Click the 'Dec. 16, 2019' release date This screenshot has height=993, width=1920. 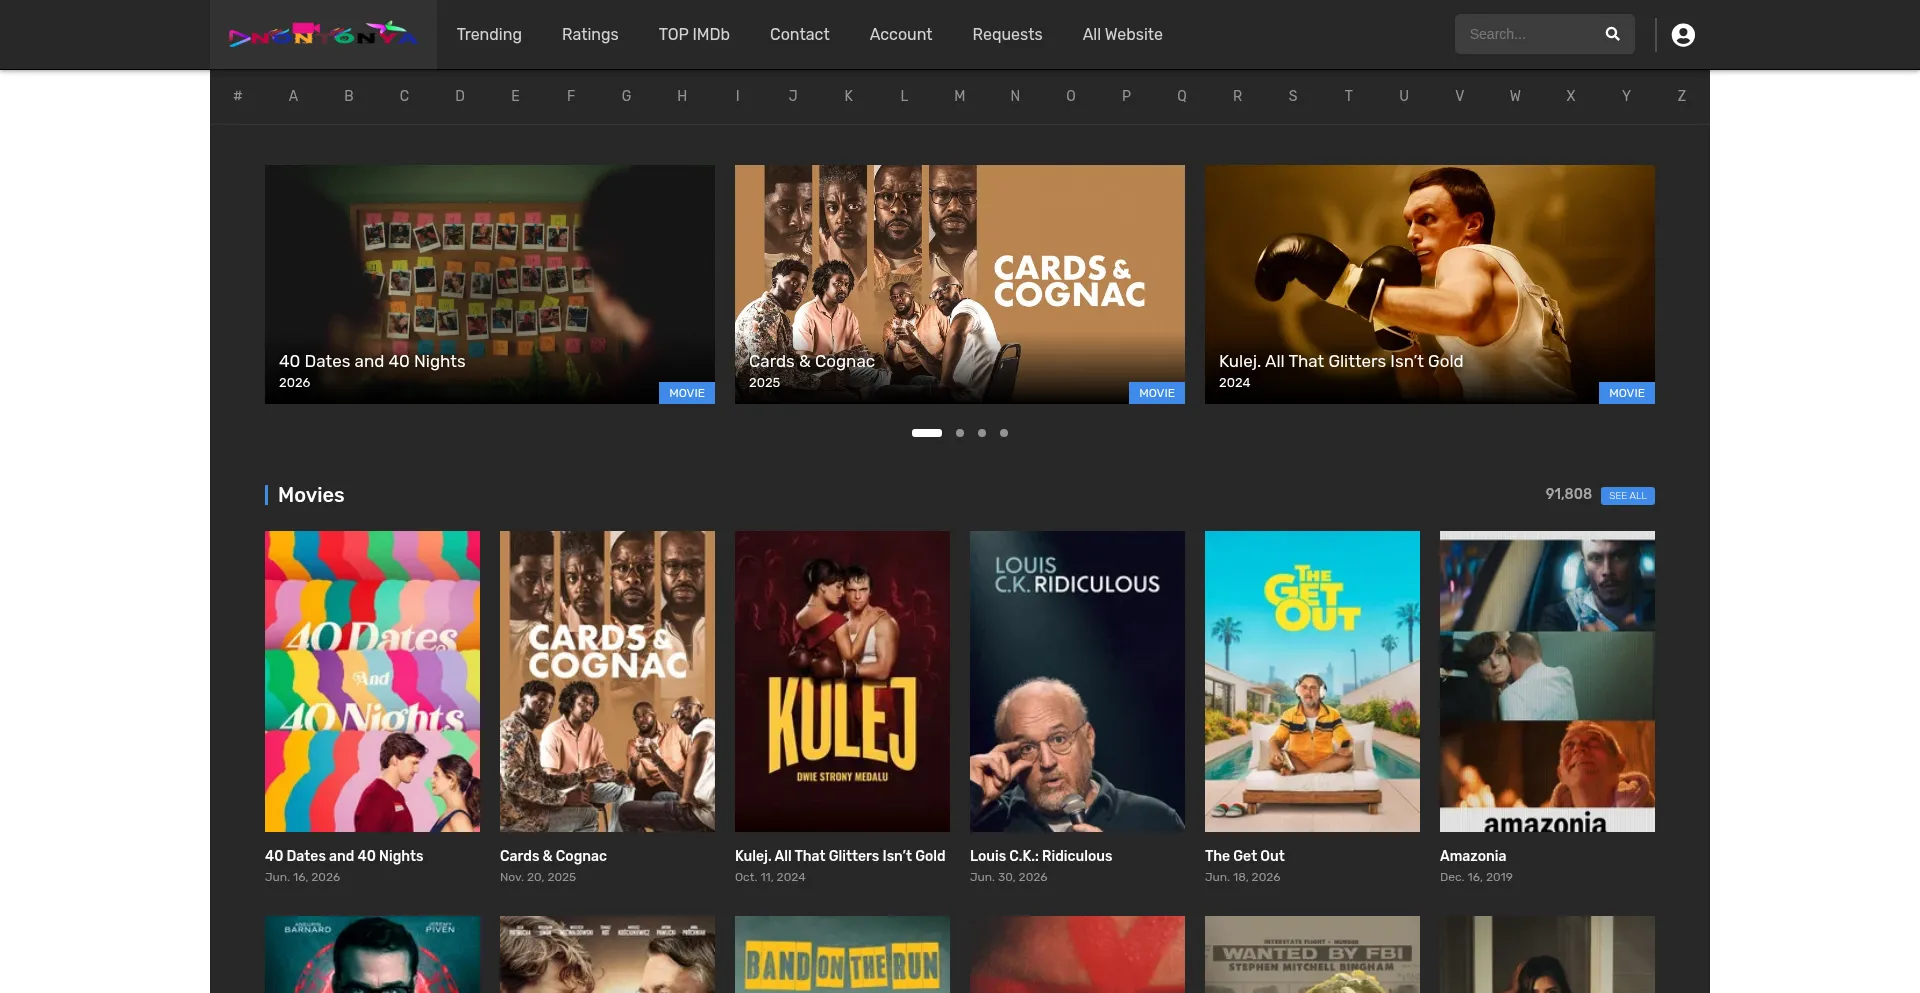click(1476, 877)
